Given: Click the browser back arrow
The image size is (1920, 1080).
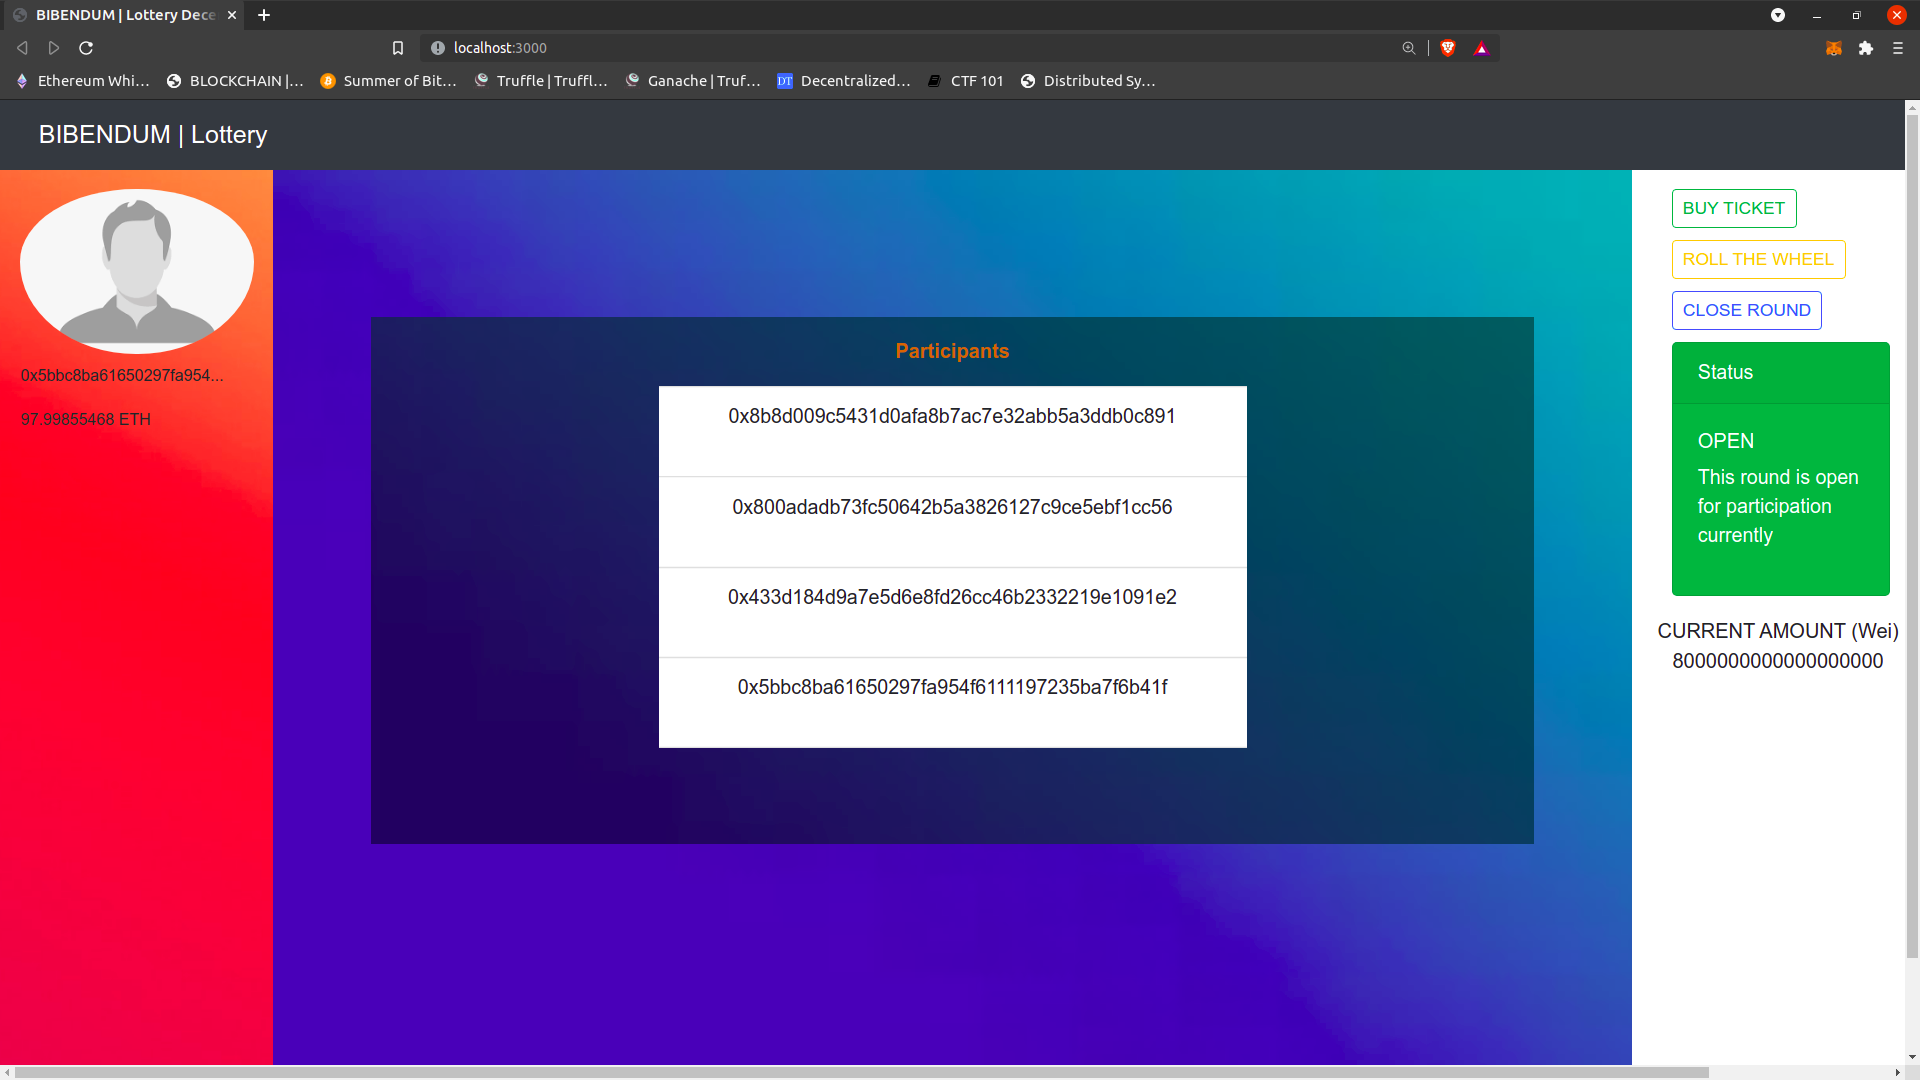Looking at the screenshot, I should coord(22,48).
